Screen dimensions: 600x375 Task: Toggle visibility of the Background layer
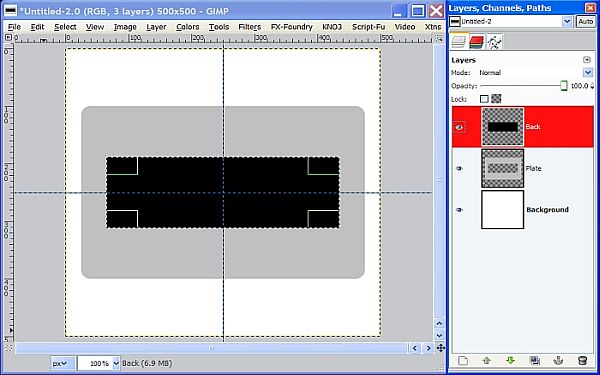(459, 210)
